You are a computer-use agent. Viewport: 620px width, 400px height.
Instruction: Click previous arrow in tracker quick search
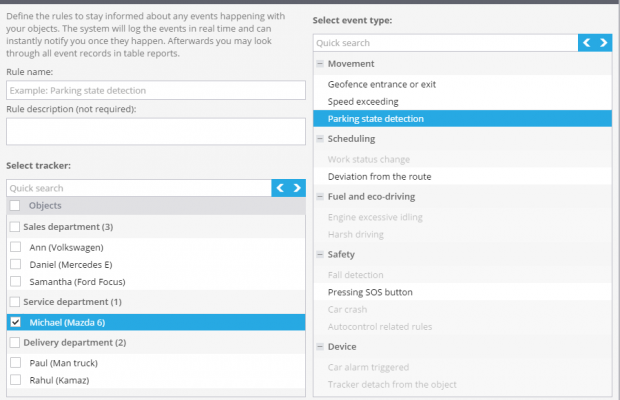pyautogui.click(x=280, y=188)
